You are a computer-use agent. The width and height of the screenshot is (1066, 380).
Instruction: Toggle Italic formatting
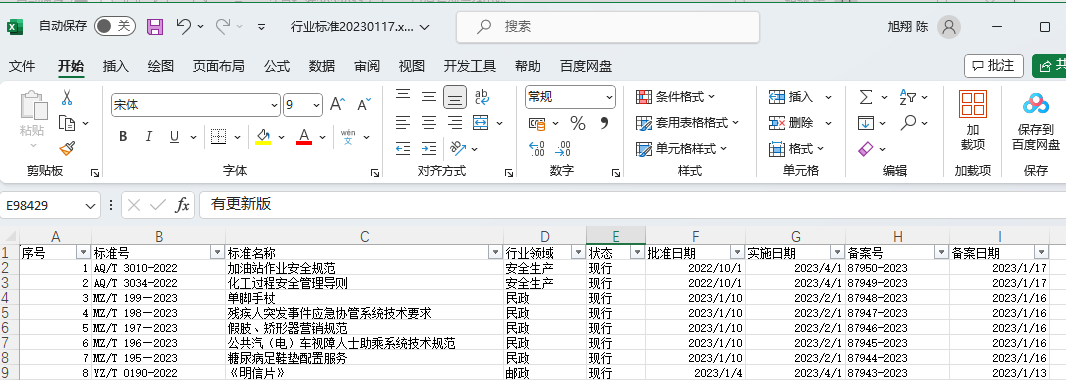148,137
